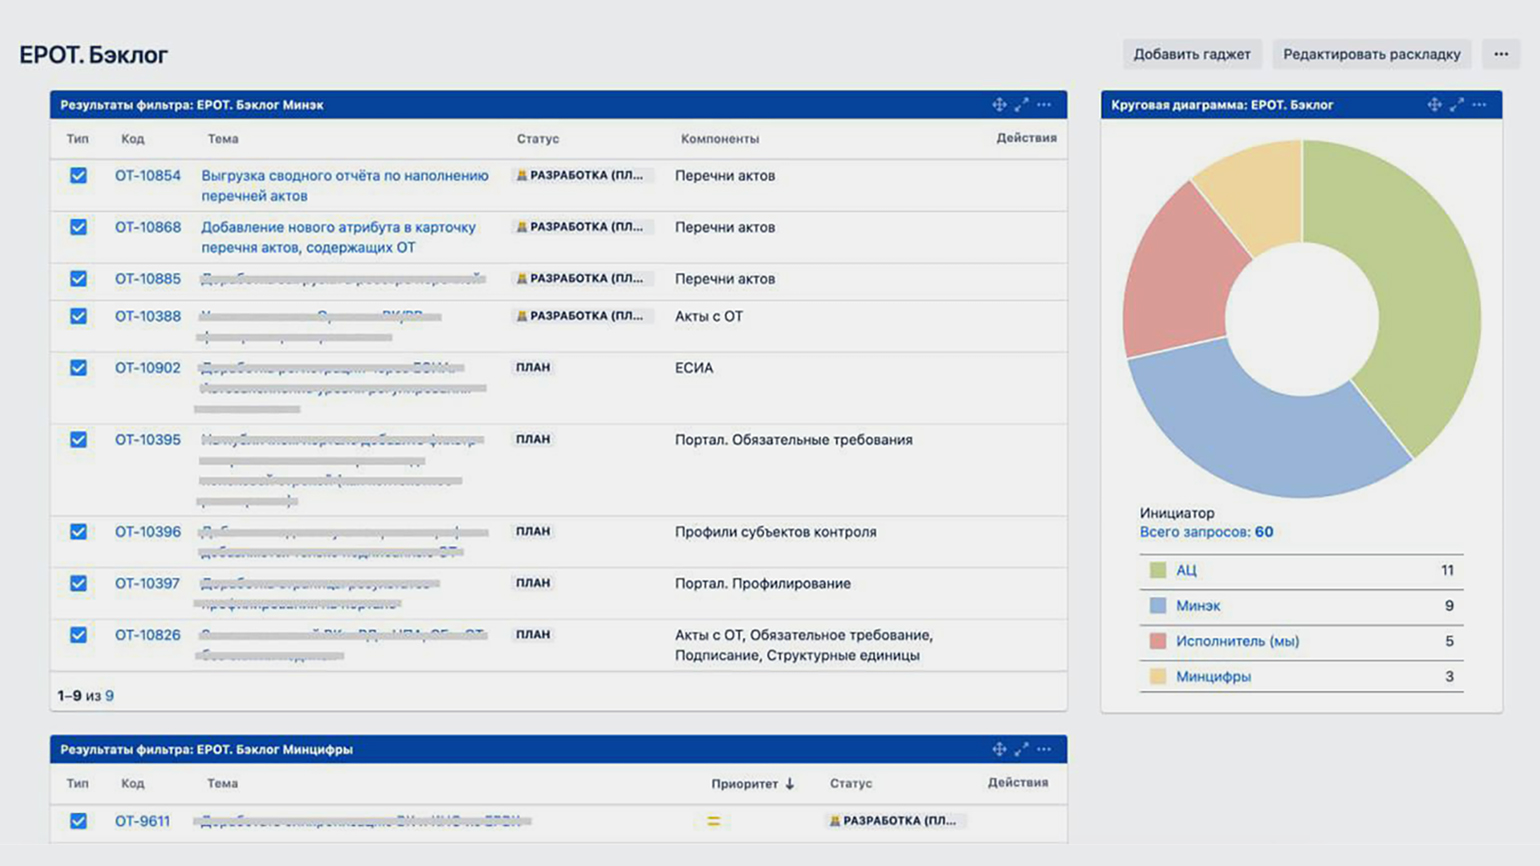Open pie chart gadget options menu

click(x=1480, y=105)
